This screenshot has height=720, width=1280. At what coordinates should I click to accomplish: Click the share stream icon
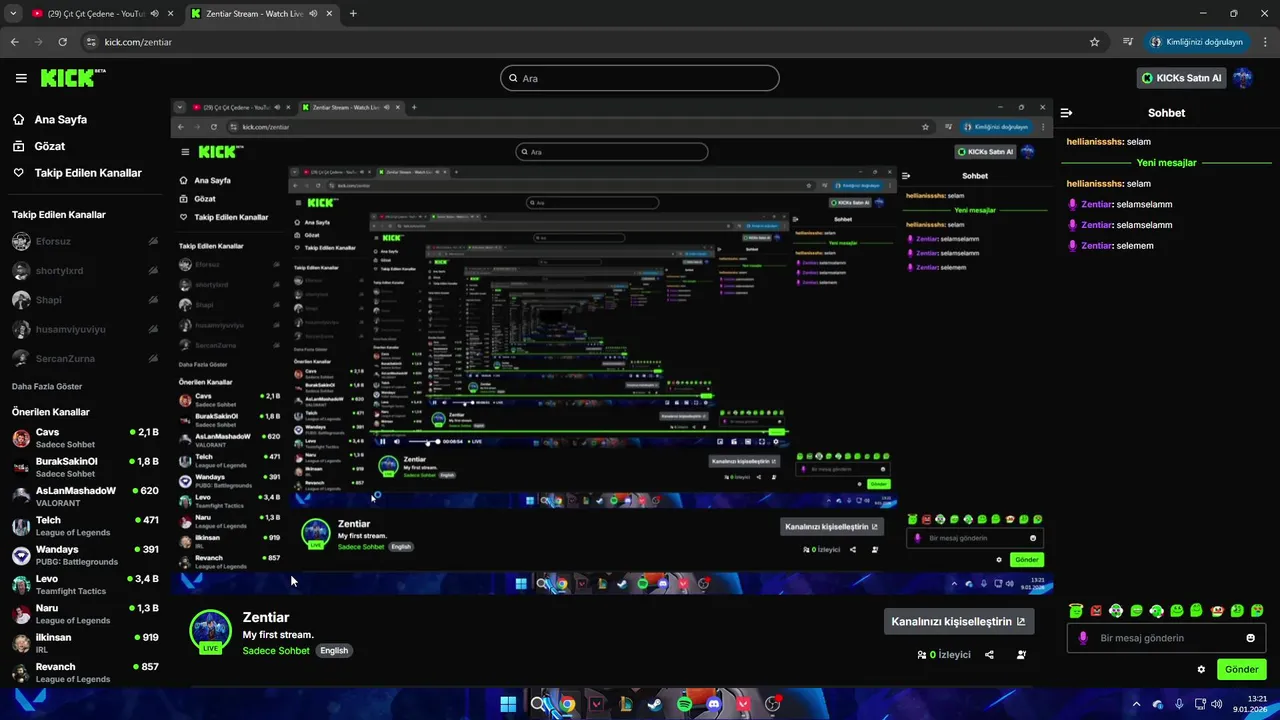(x=989, y=655)
